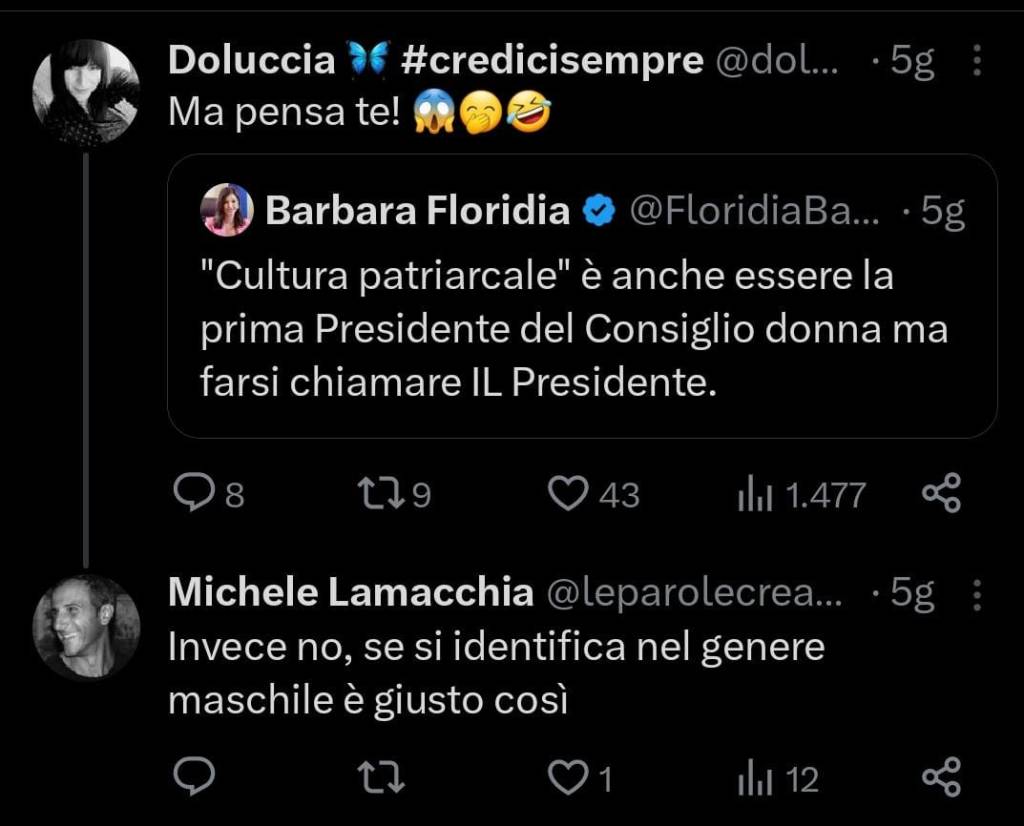Open Doluccia's profile picture
The width and height of the screenshot is (1024, 826).
(86, 92)
